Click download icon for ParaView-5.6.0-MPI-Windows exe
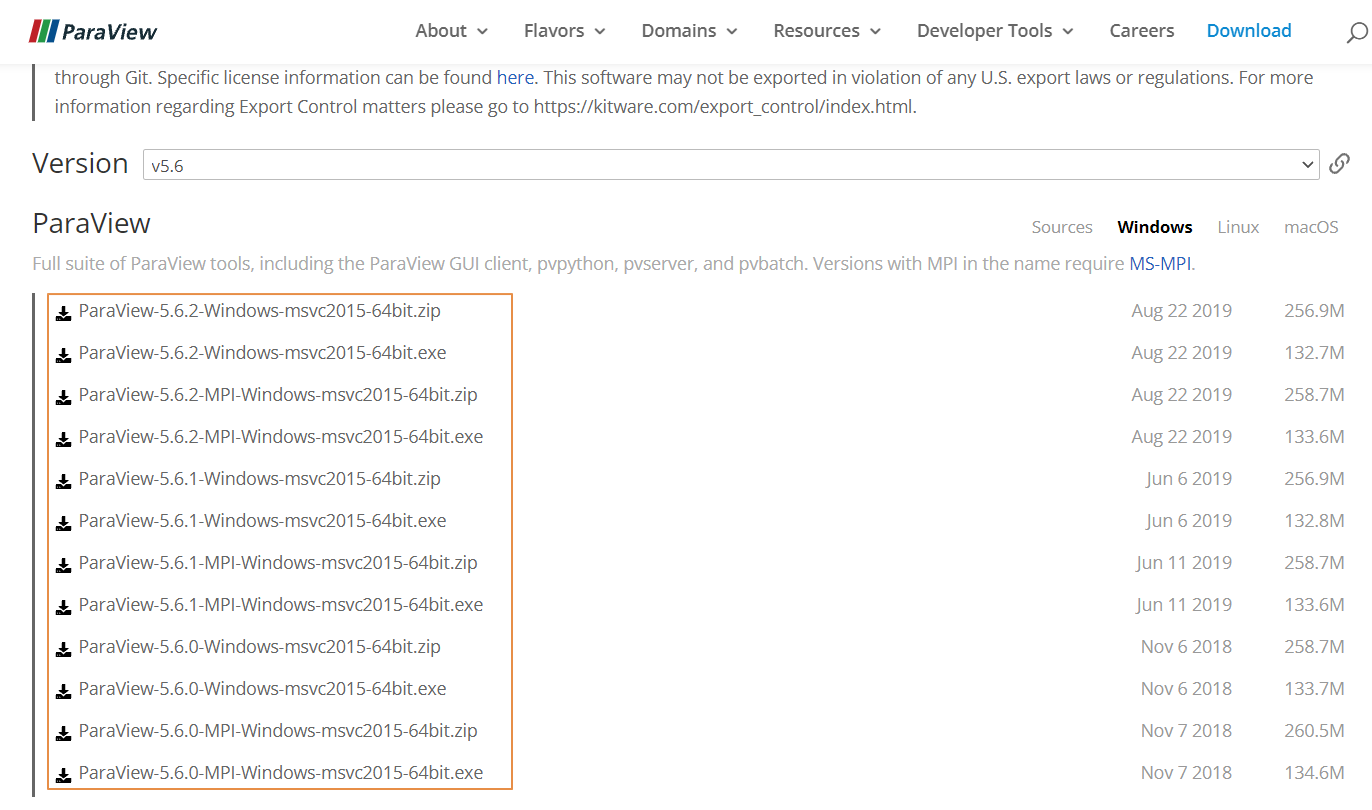The height and width of the screenshot is (810, 1372). (x=63, y=775)
